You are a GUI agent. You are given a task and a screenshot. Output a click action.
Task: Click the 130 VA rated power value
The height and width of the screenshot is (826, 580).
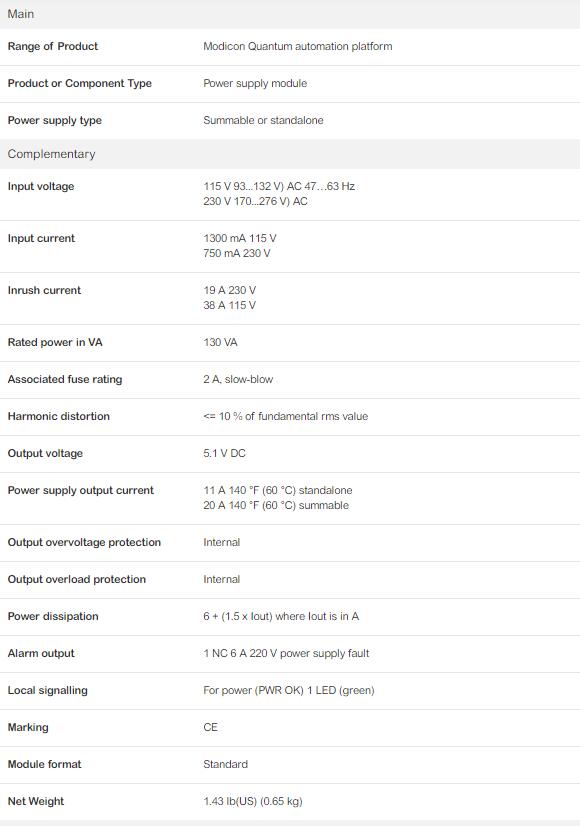coord(220,342)
